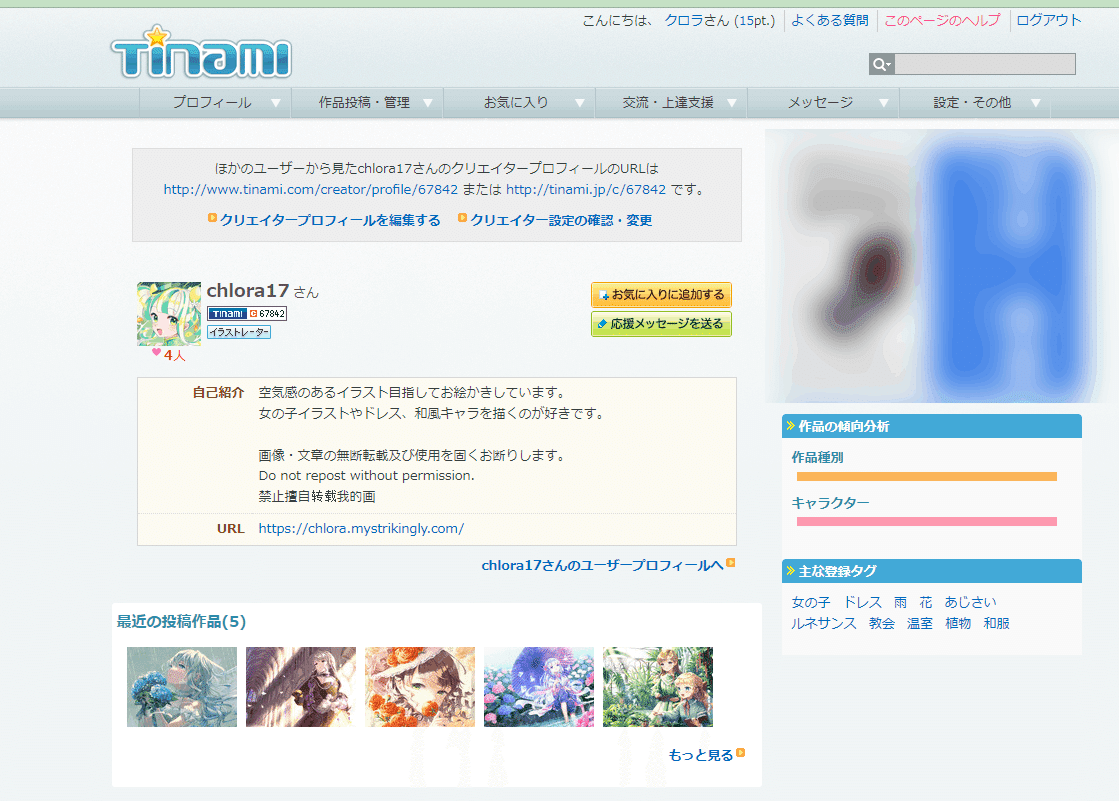Expand the 設定・その他 dropdown arrow
Image resolution: width=1119 pixels, height=801 pixels.
[1035, 102]
